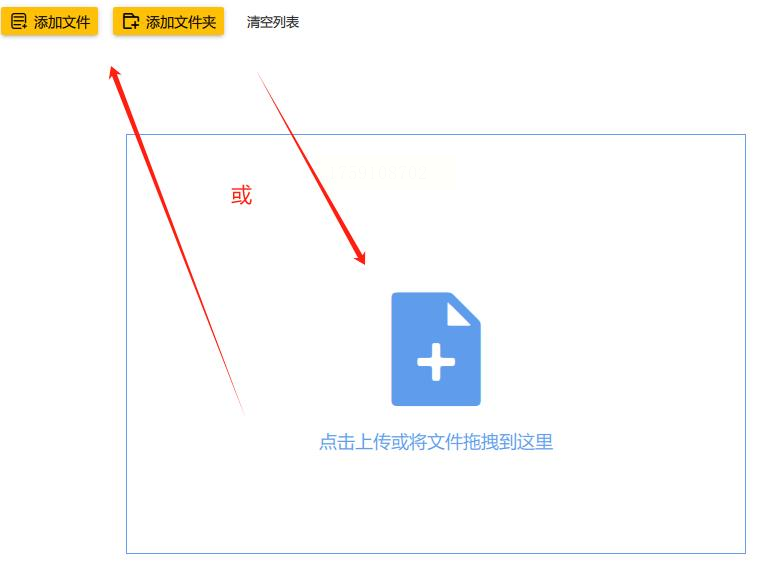Click the head of the red arrow pointing at the toolbar
The height and width of the screenshot is (587, 774).
point(115,73)
